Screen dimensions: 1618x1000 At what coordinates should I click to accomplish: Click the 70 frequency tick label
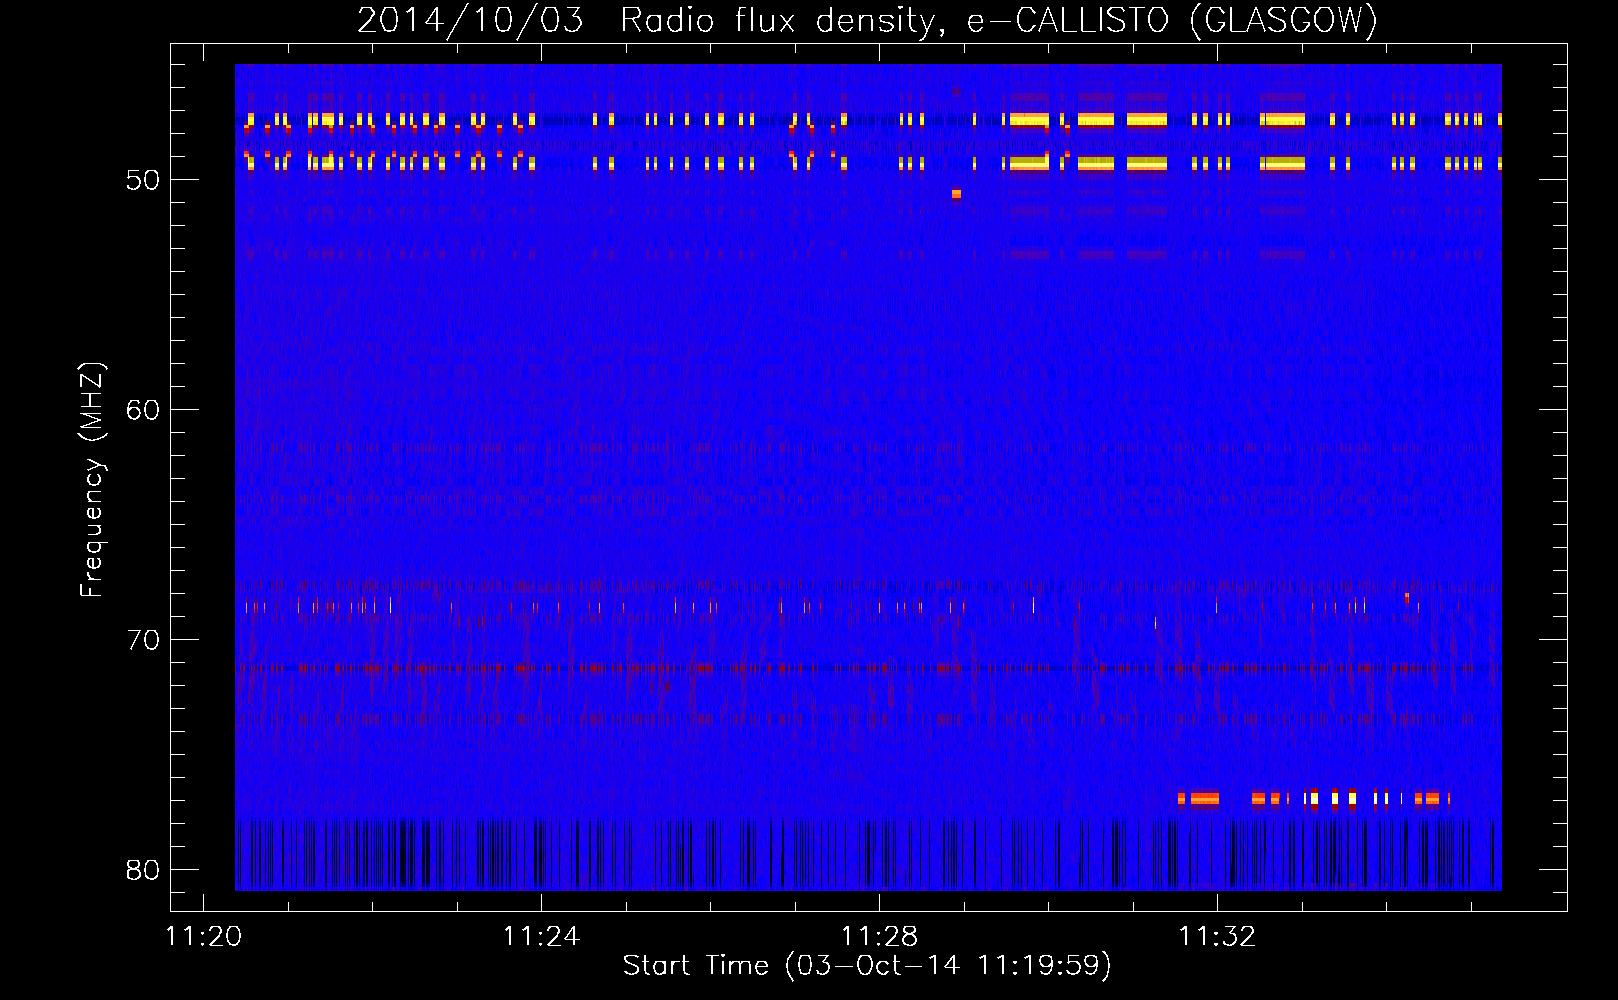(142, 640)
